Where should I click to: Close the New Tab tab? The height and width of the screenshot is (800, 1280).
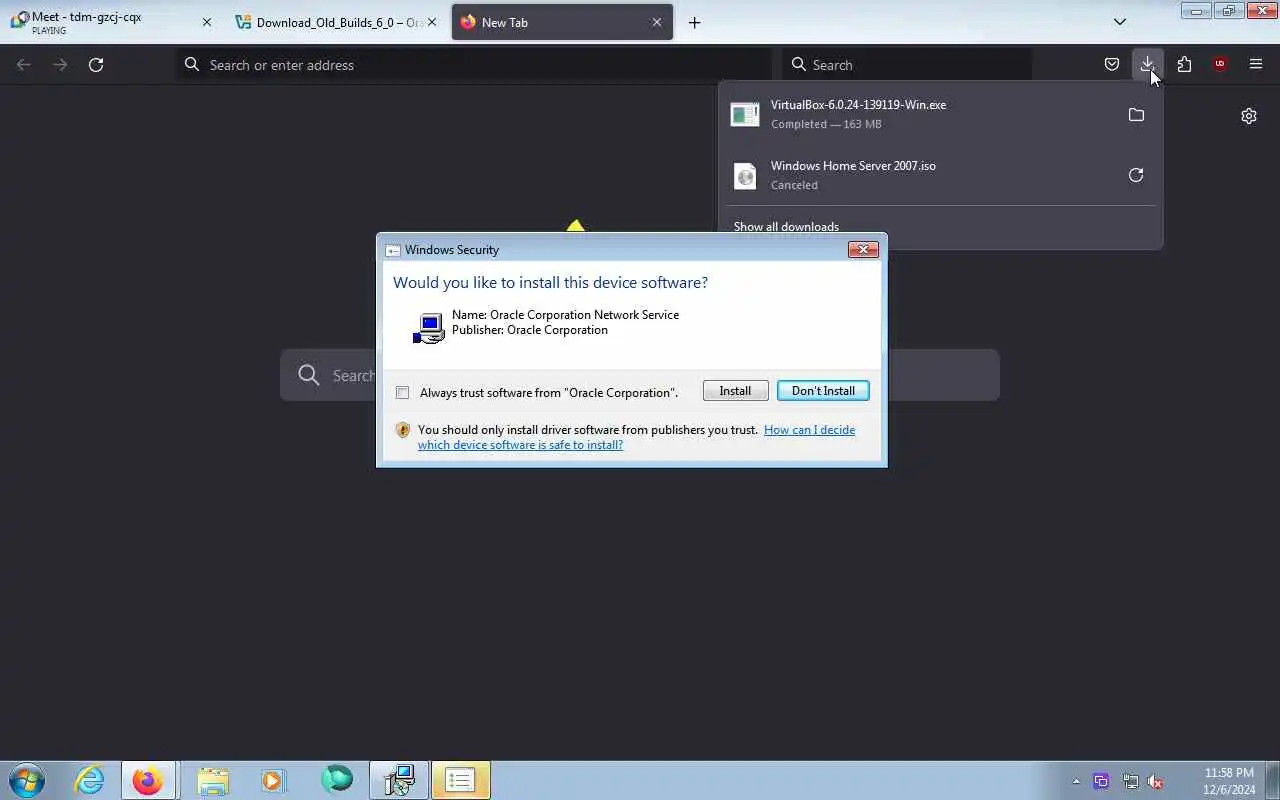tap(657, 22)
